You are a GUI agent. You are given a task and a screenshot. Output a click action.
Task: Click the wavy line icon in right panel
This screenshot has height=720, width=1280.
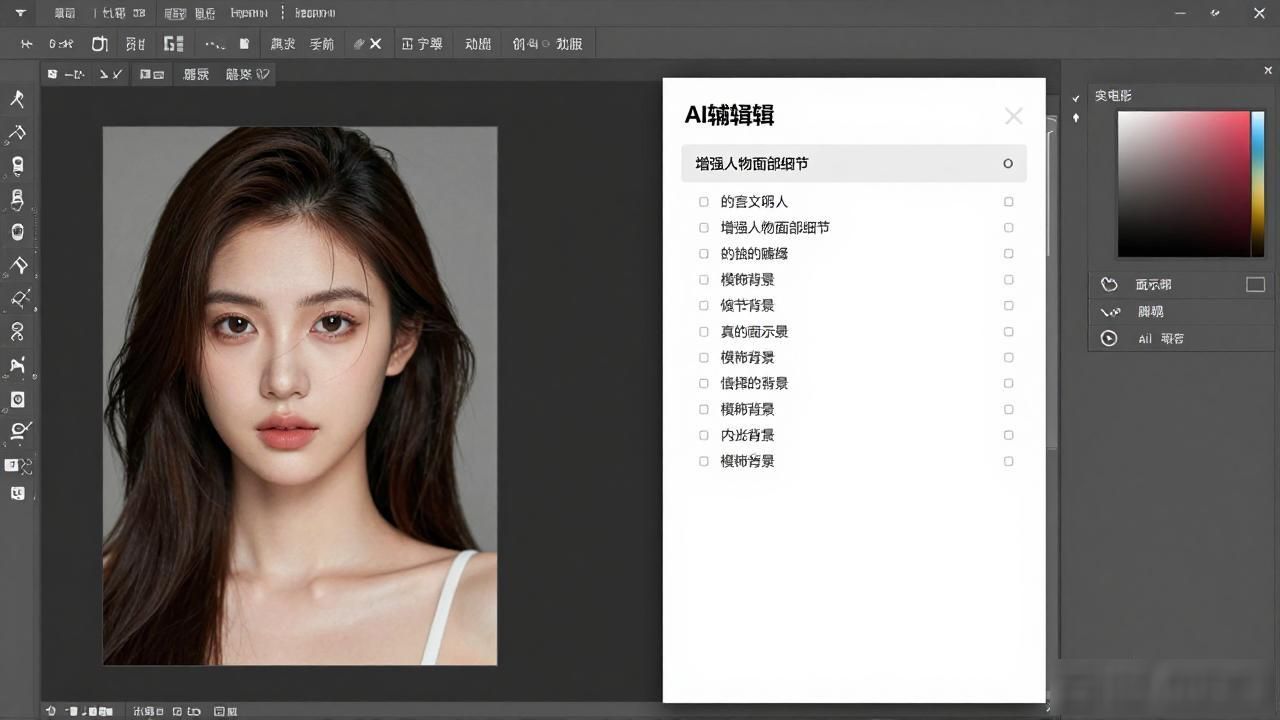(x=1109, y=312)
